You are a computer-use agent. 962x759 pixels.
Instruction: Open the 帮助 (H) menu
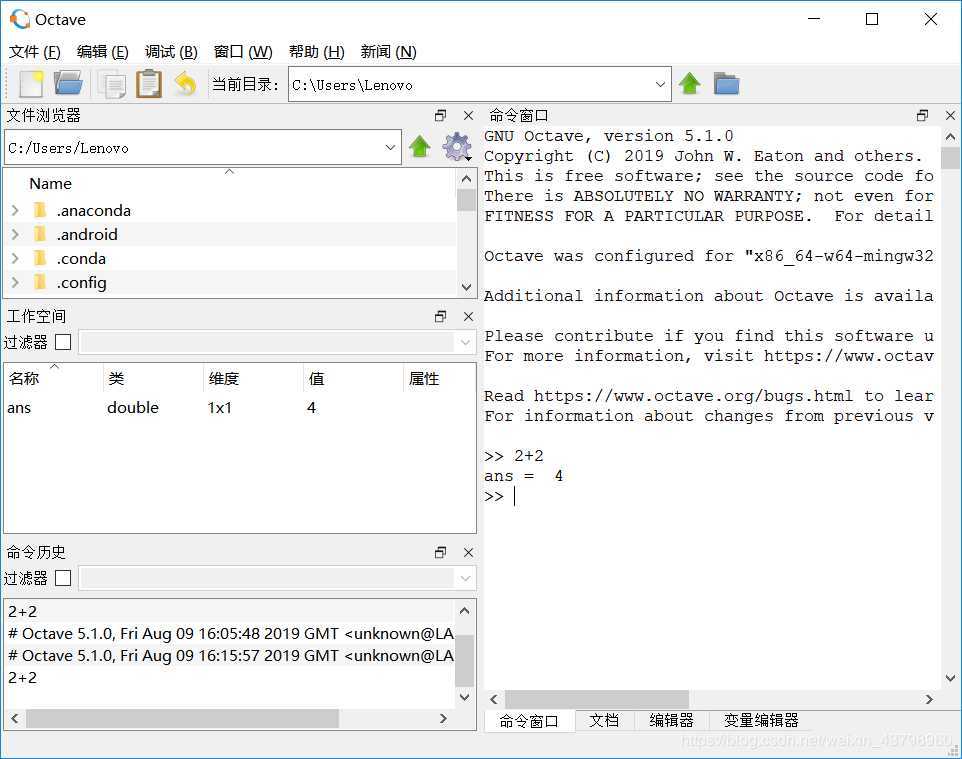[x=317, y=52]
